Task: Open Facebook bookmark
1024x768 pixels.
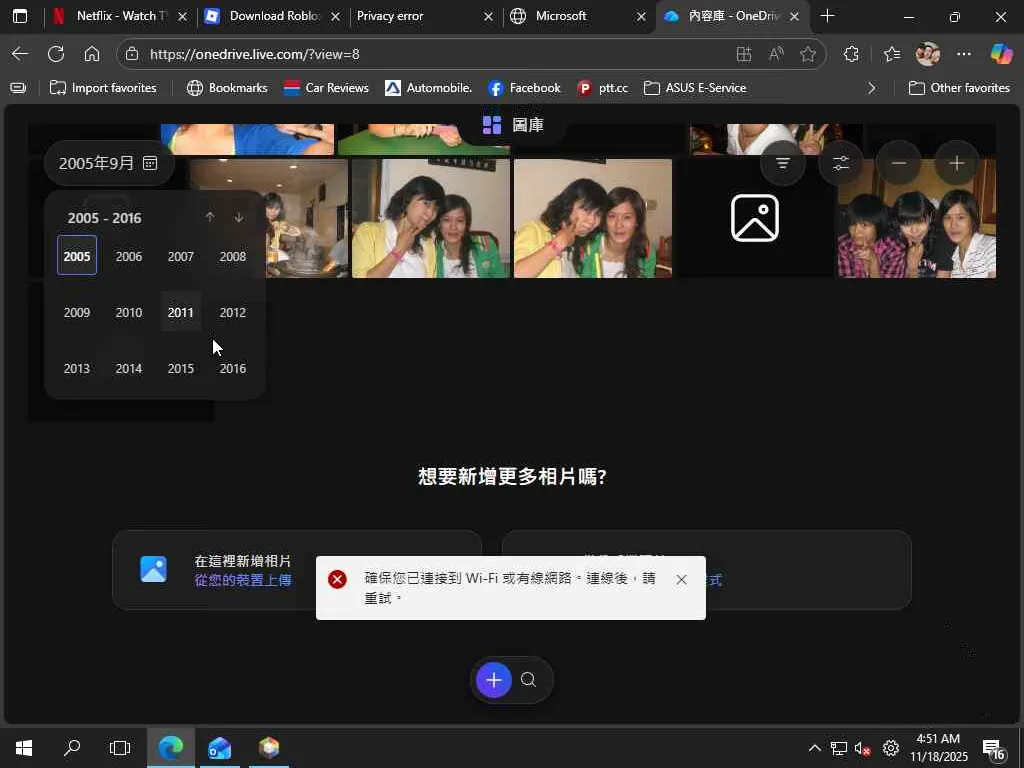Action: (524, 88)
